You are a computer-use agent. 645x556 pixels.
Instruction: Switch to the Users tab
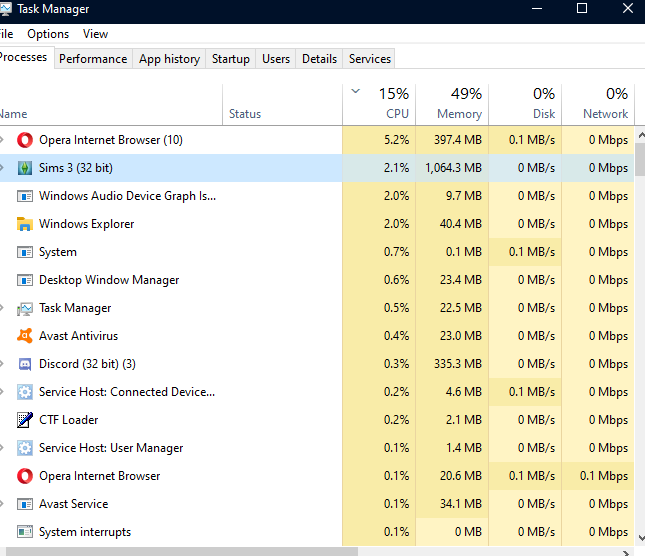[x=276, y=59]
